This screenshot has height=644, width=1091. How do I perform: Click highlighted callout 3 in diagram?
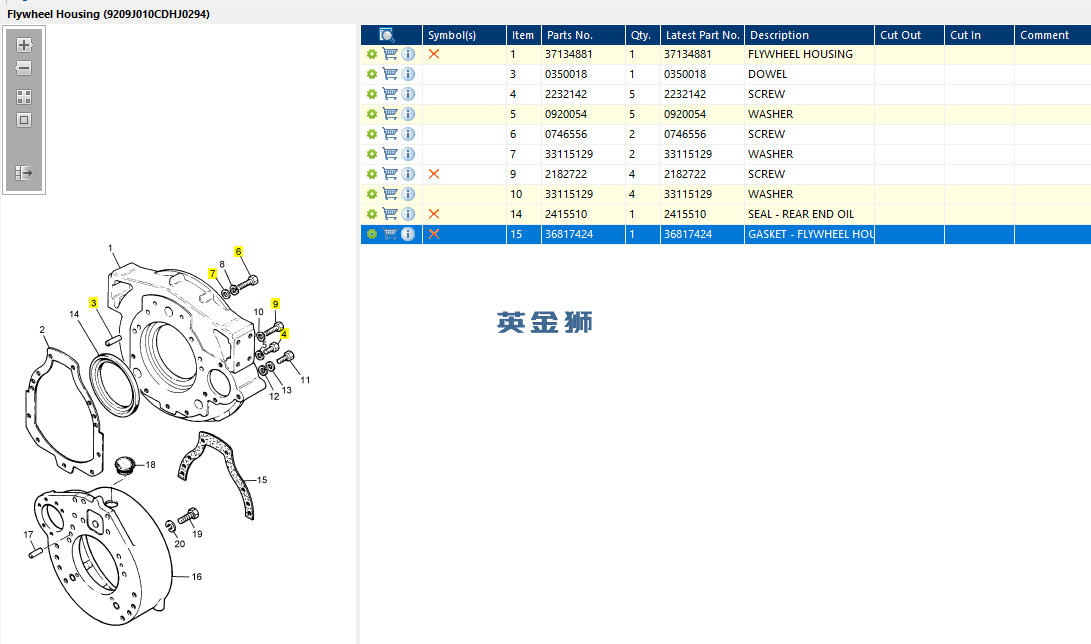tap(93, 303)
